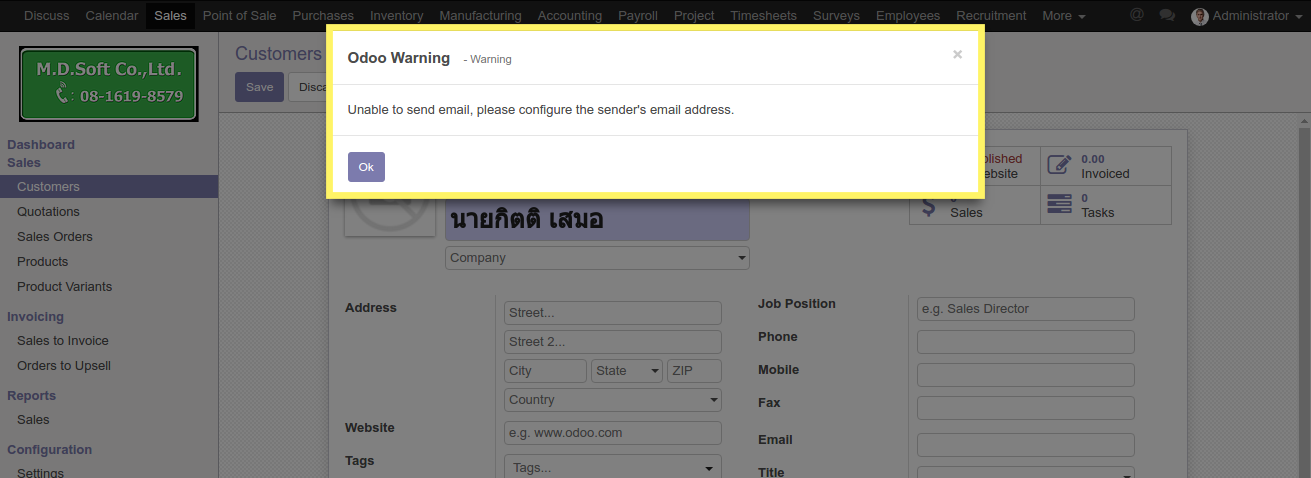Open the Employees menu

tap(908, 16)
